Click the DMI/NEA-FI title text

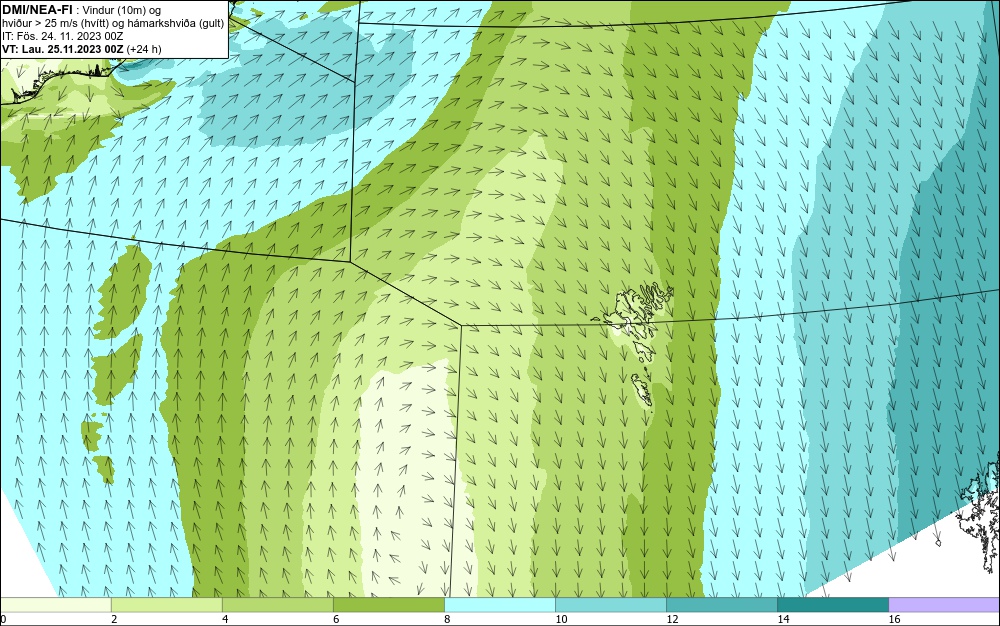[37, 10]
